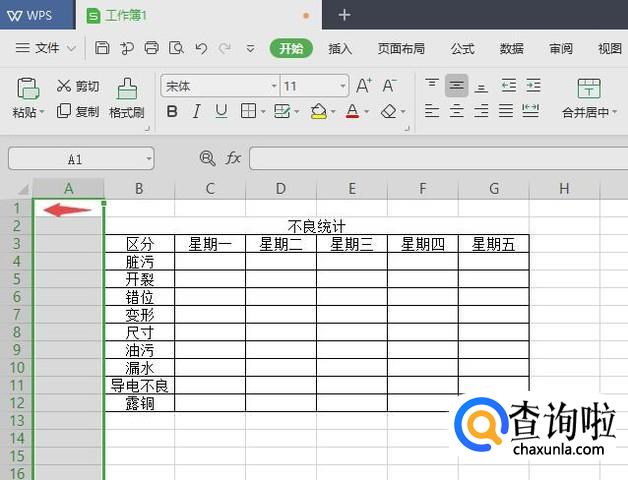The image size is (628, 480).
Task: Click the magnifier icon beside fx
Action: pyautogui.click(x=207, y=158)
